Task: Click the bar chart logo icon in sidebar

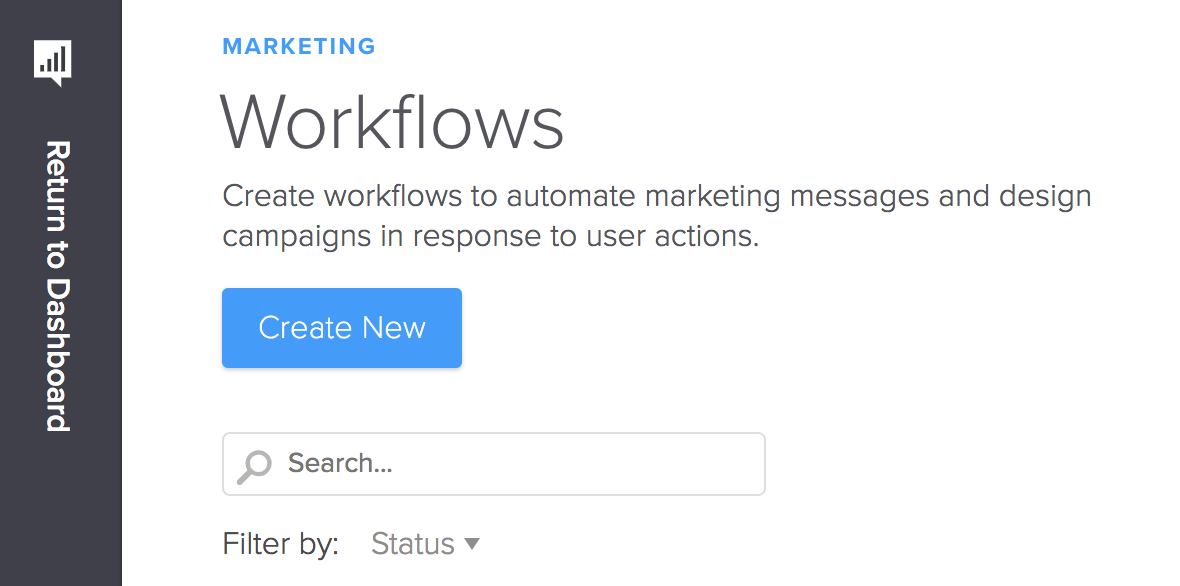Action: [53, 63]
